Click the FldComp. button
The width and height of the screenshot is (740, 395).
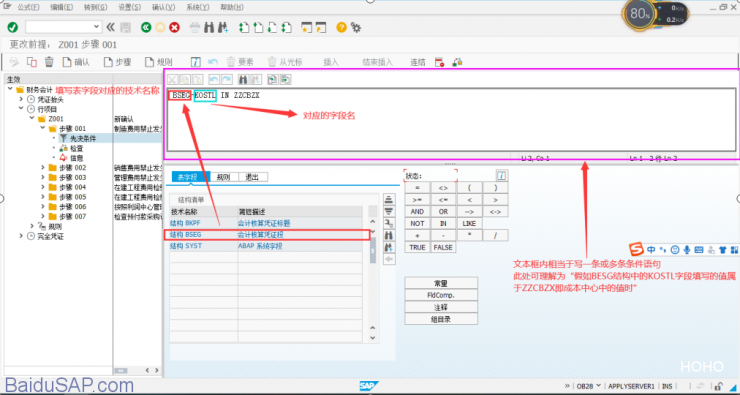(x=441, y=295)
